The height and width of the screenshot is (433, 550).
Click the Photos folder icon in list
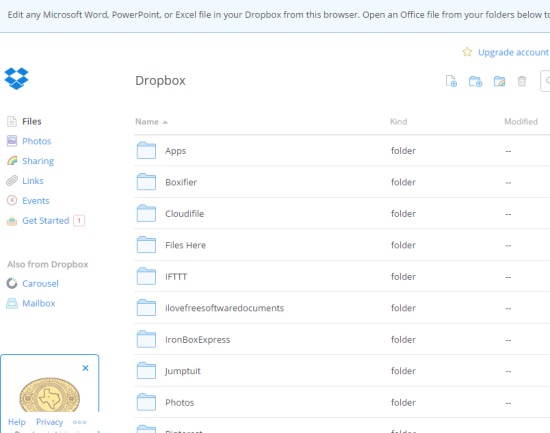click(146, 402)
